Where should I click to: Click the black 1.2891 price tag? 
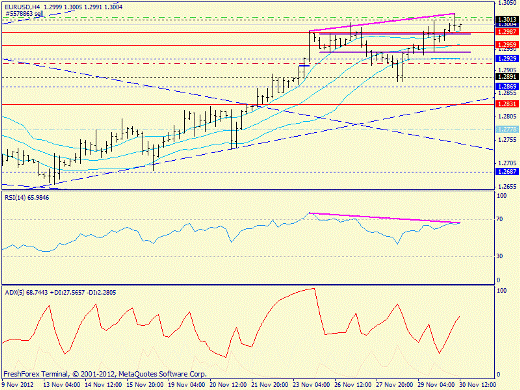pos(507,77)
